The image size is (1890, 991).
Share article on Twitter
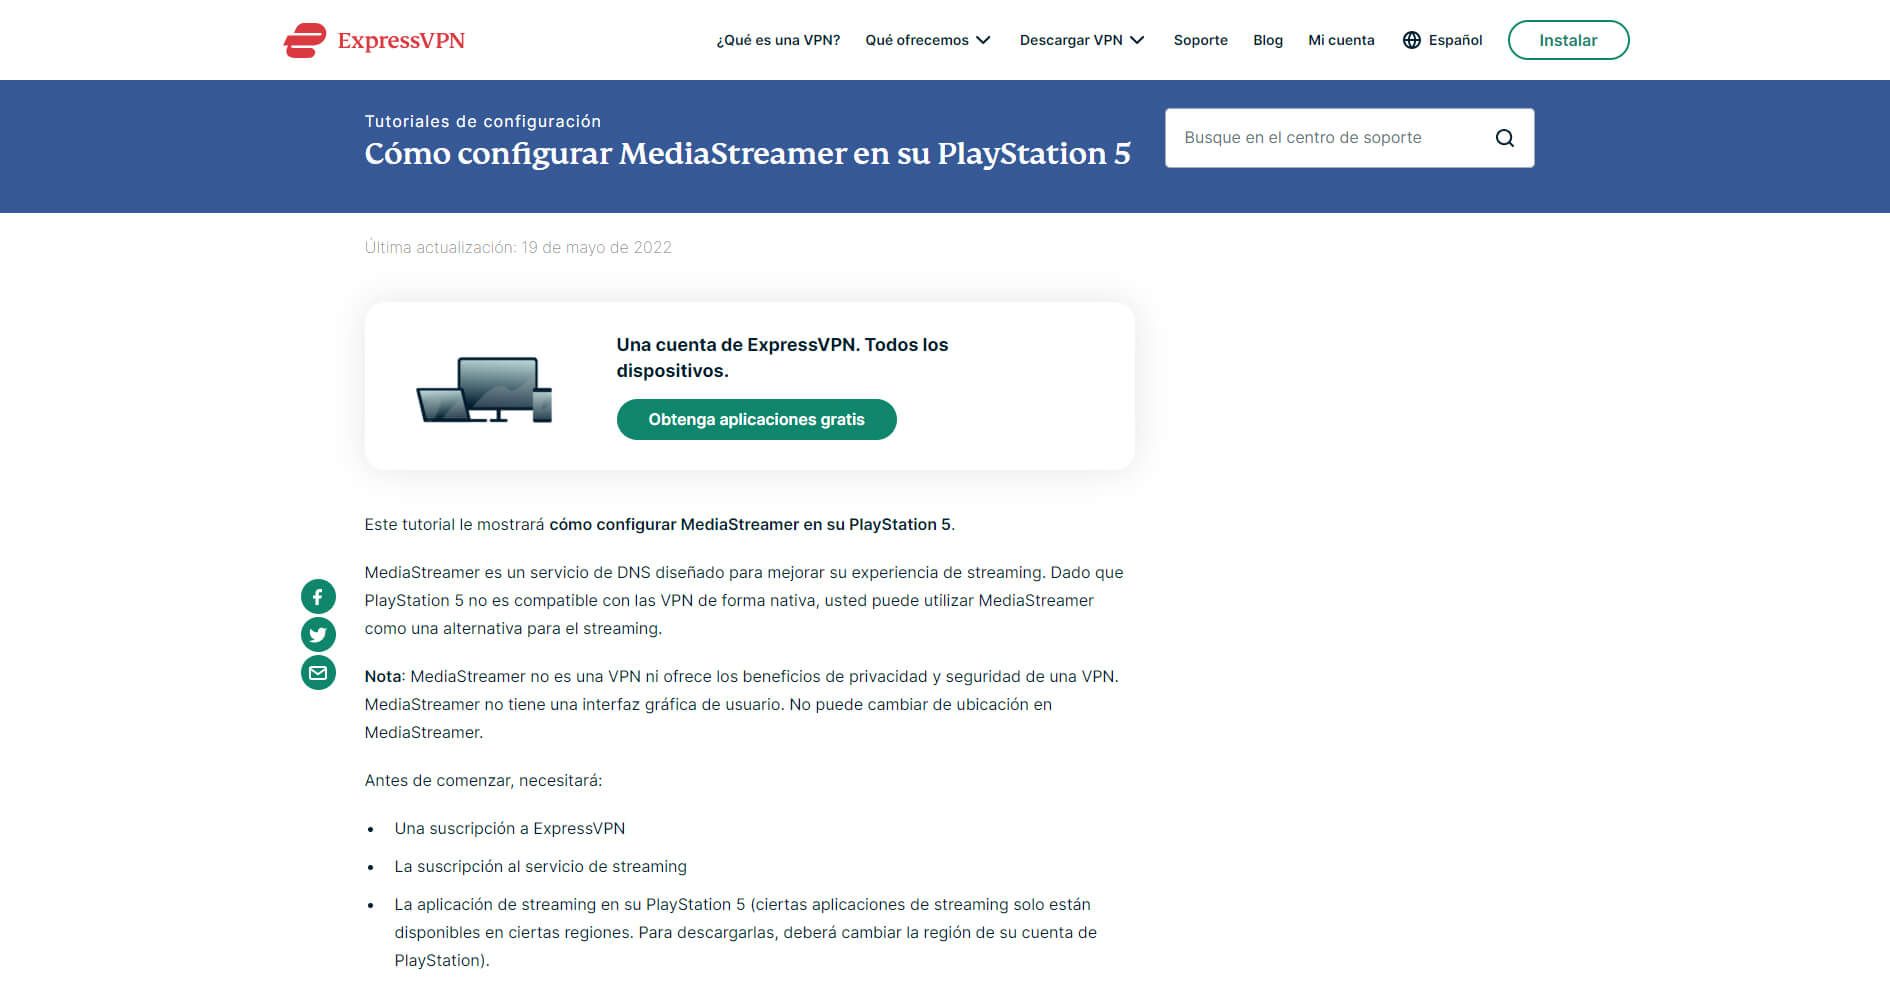coord(318,635)
